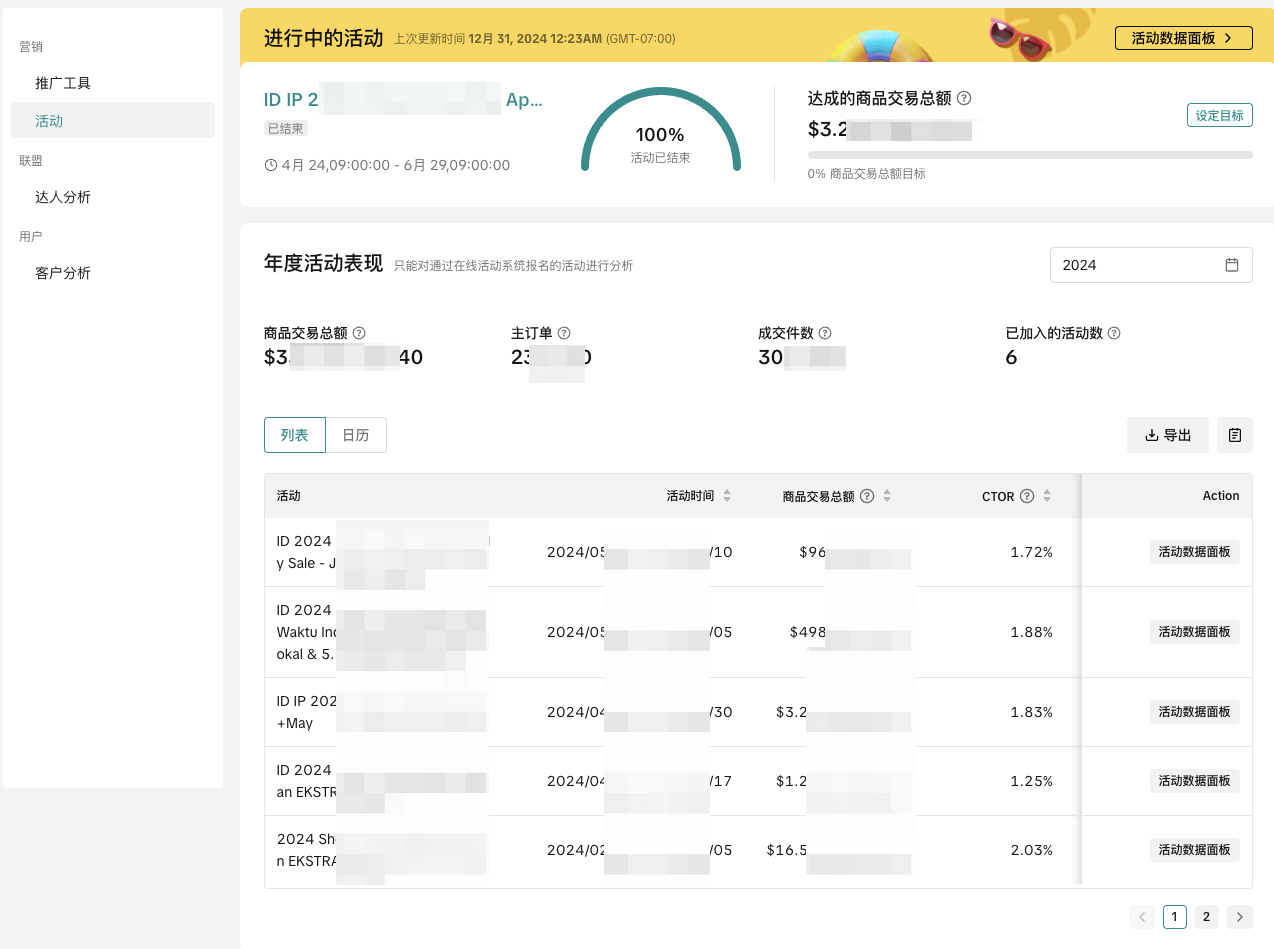Switch to 列表 view
The height and width of the screenshot is (949, 1274).
pos(295,435)
